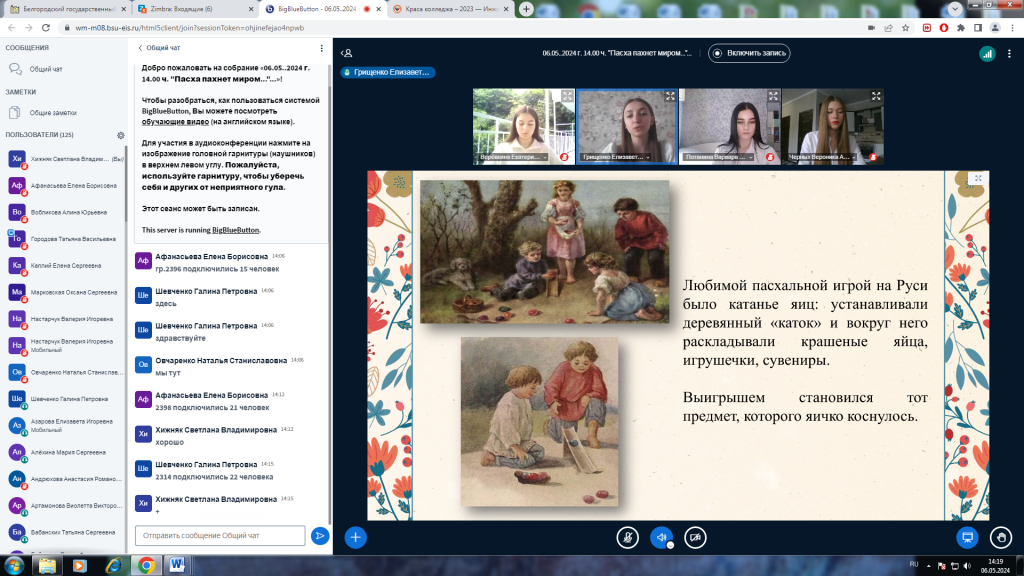1024x576 pixels.
Task: Select user Марковская Оксана Сергеевна
Action: (63, 293)
